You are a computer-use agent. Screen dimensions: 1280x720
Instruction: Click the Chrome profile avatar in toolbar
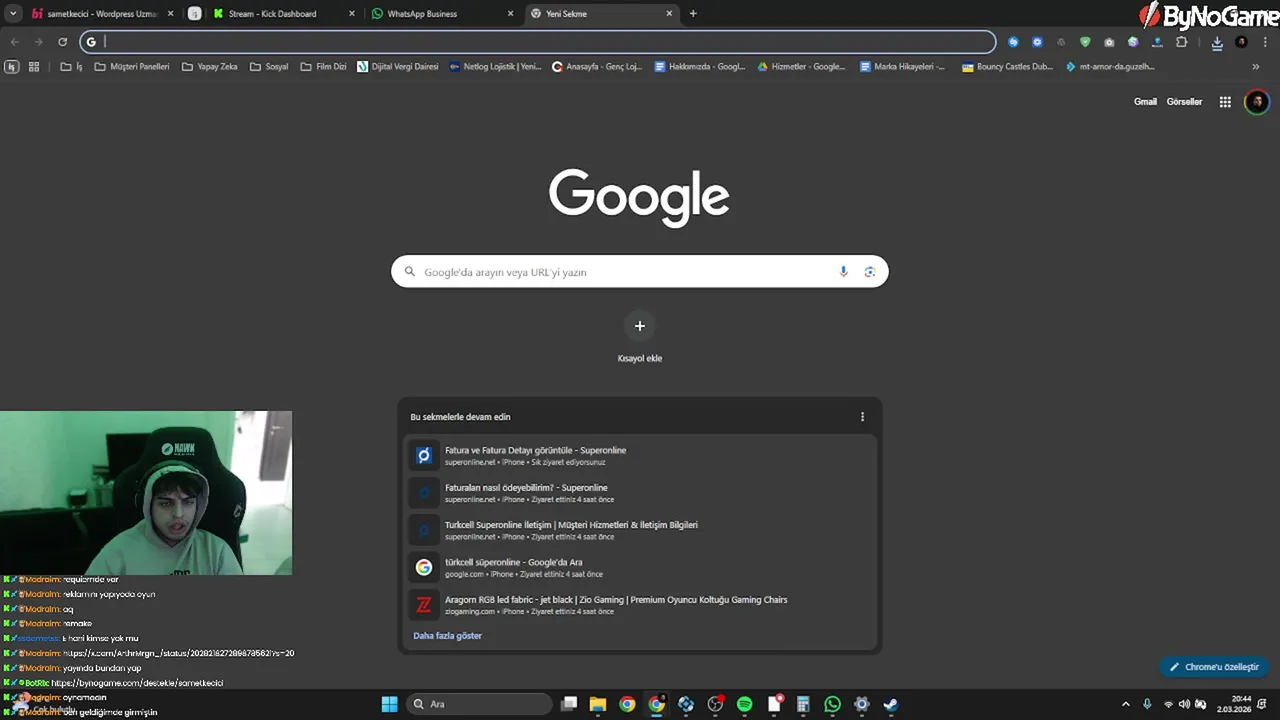(1241, 42)
